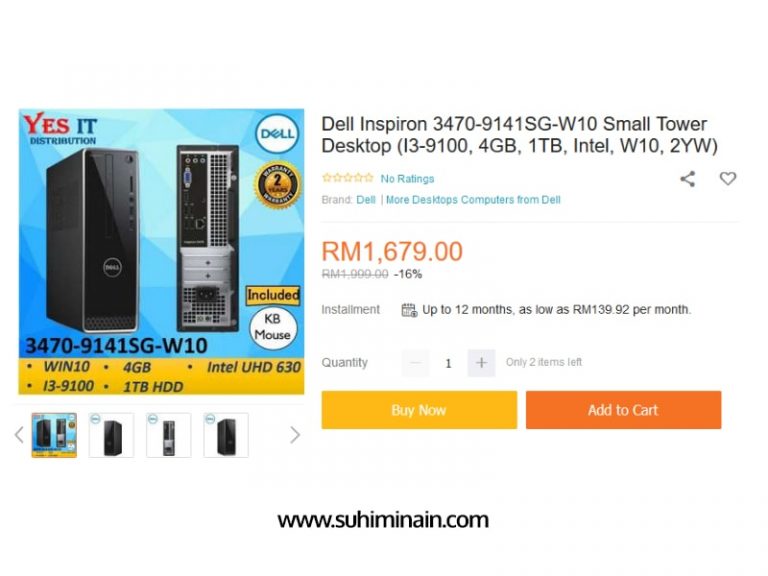This screenshot has width=768, height=576.
Task: Click the quantity input field
Action: 448,363
